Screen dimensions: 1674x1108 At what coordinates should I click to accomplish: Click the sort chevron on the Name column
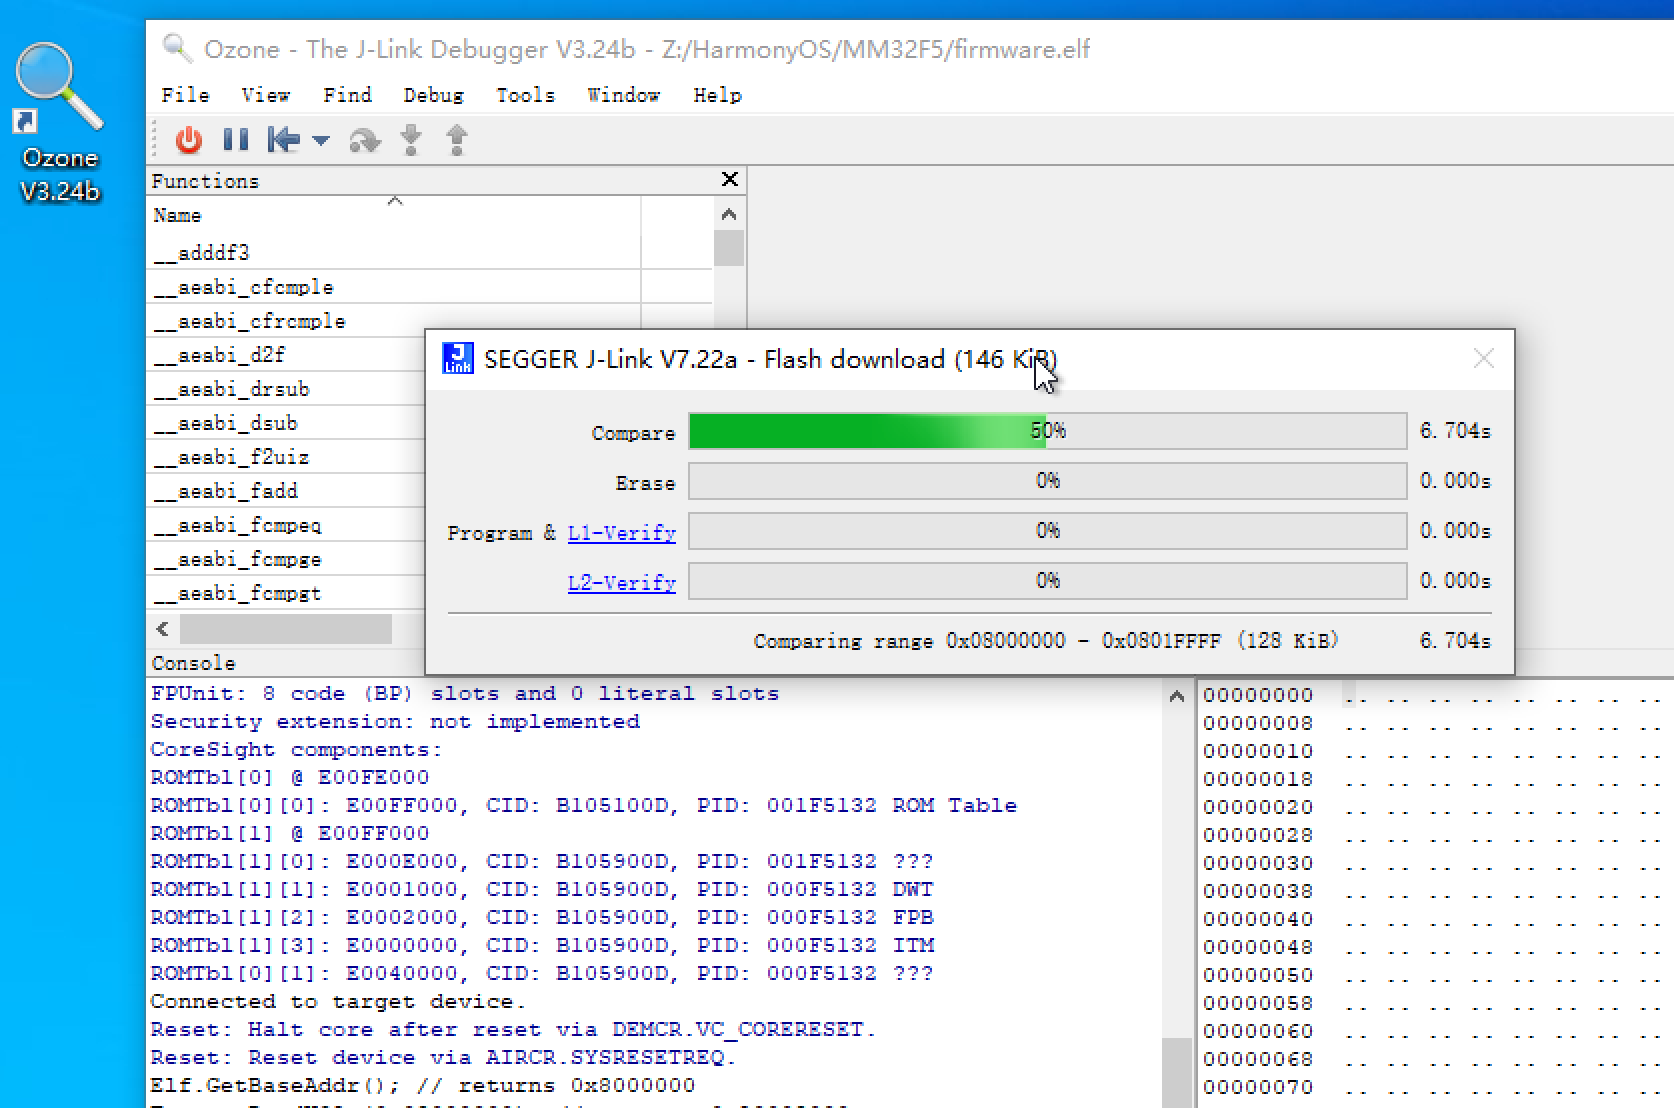394,200
